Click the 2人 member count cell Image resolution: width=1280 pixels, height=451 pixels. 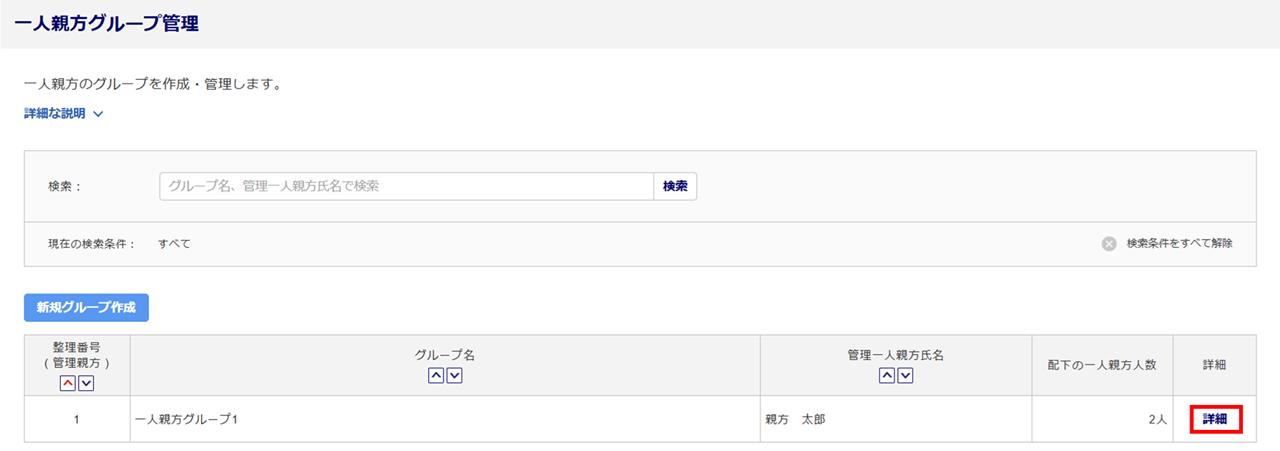click(x=1158, y=420)
